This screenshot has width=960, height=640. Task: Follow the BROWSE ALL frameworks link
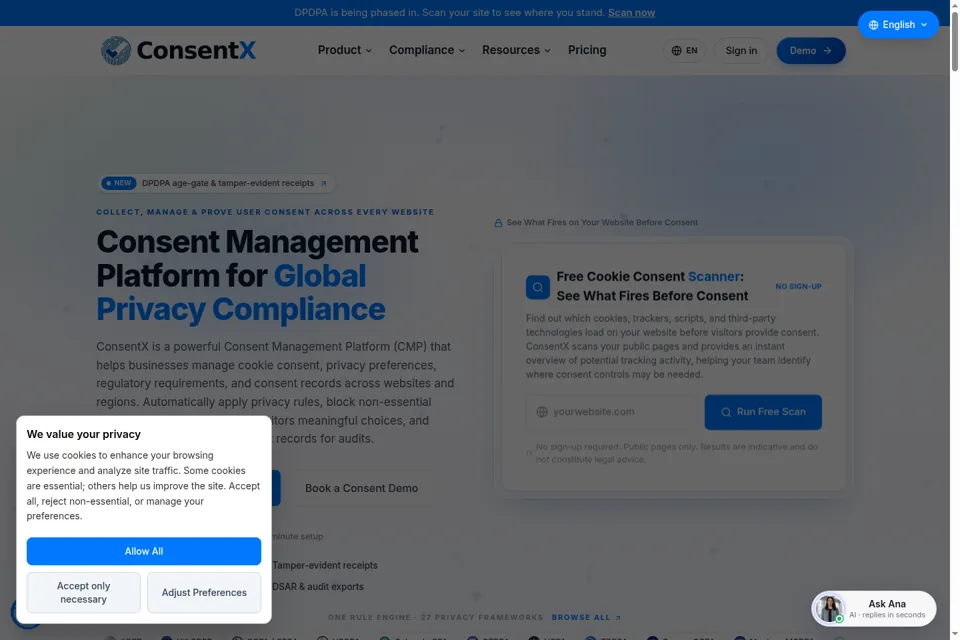586,617
